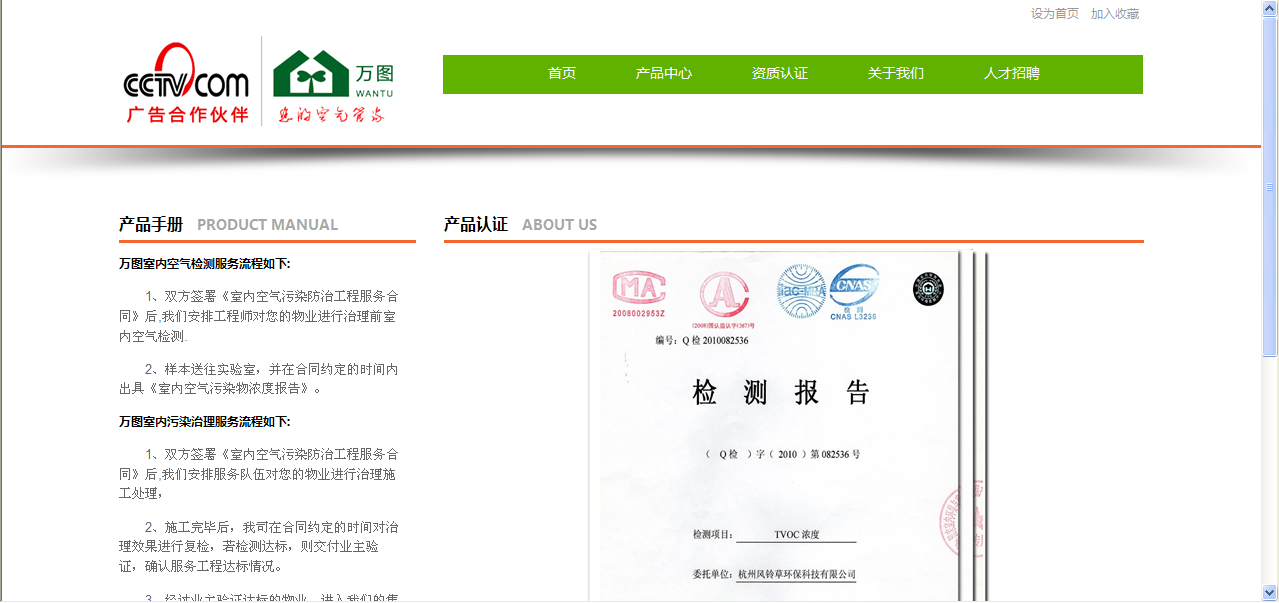
Task: Click the pink MA stamp on the certificate
Action: tap(638, 290)
